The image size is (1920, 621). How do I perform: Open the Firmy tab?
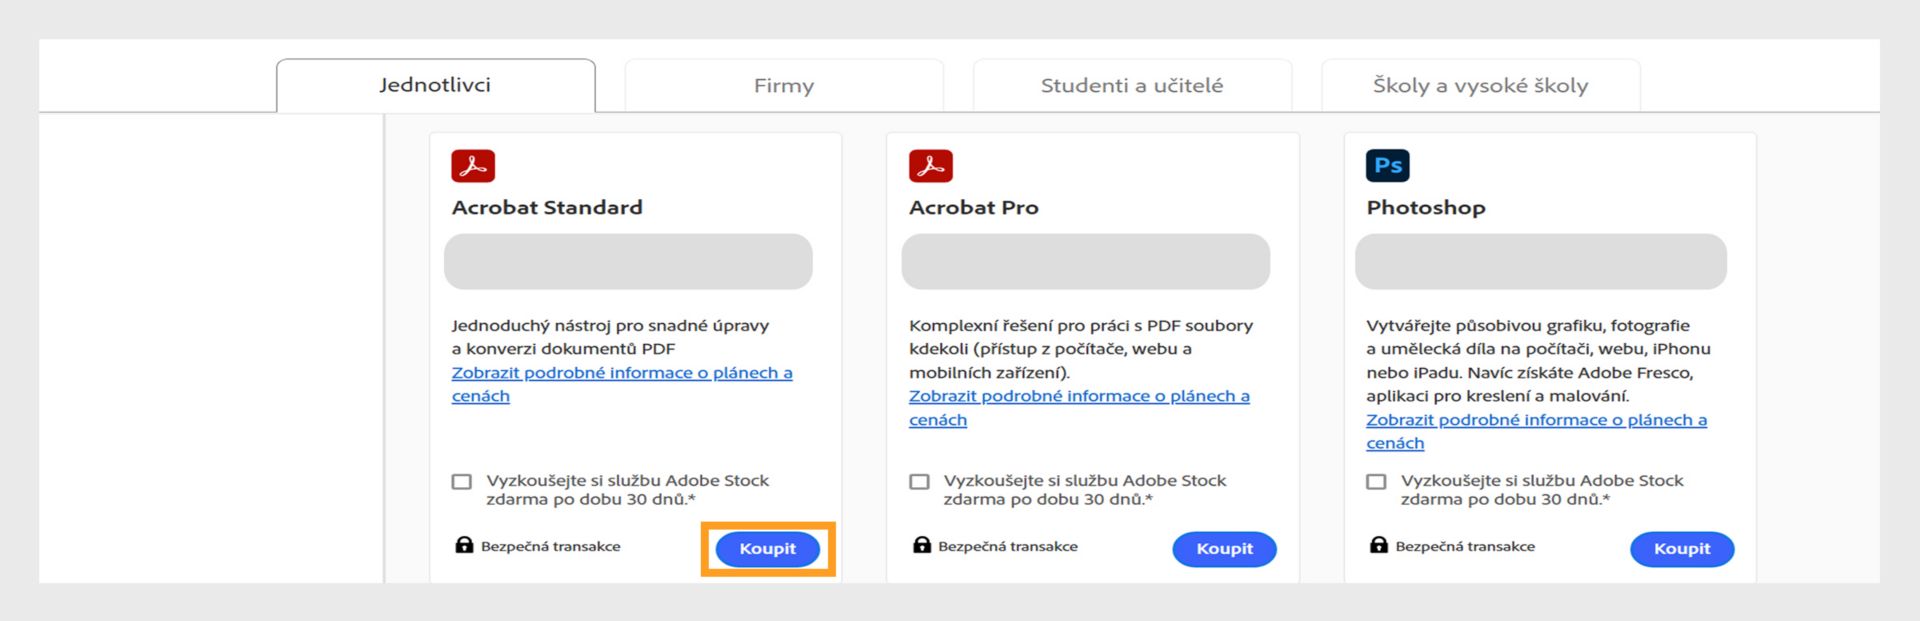coord(784,86)
